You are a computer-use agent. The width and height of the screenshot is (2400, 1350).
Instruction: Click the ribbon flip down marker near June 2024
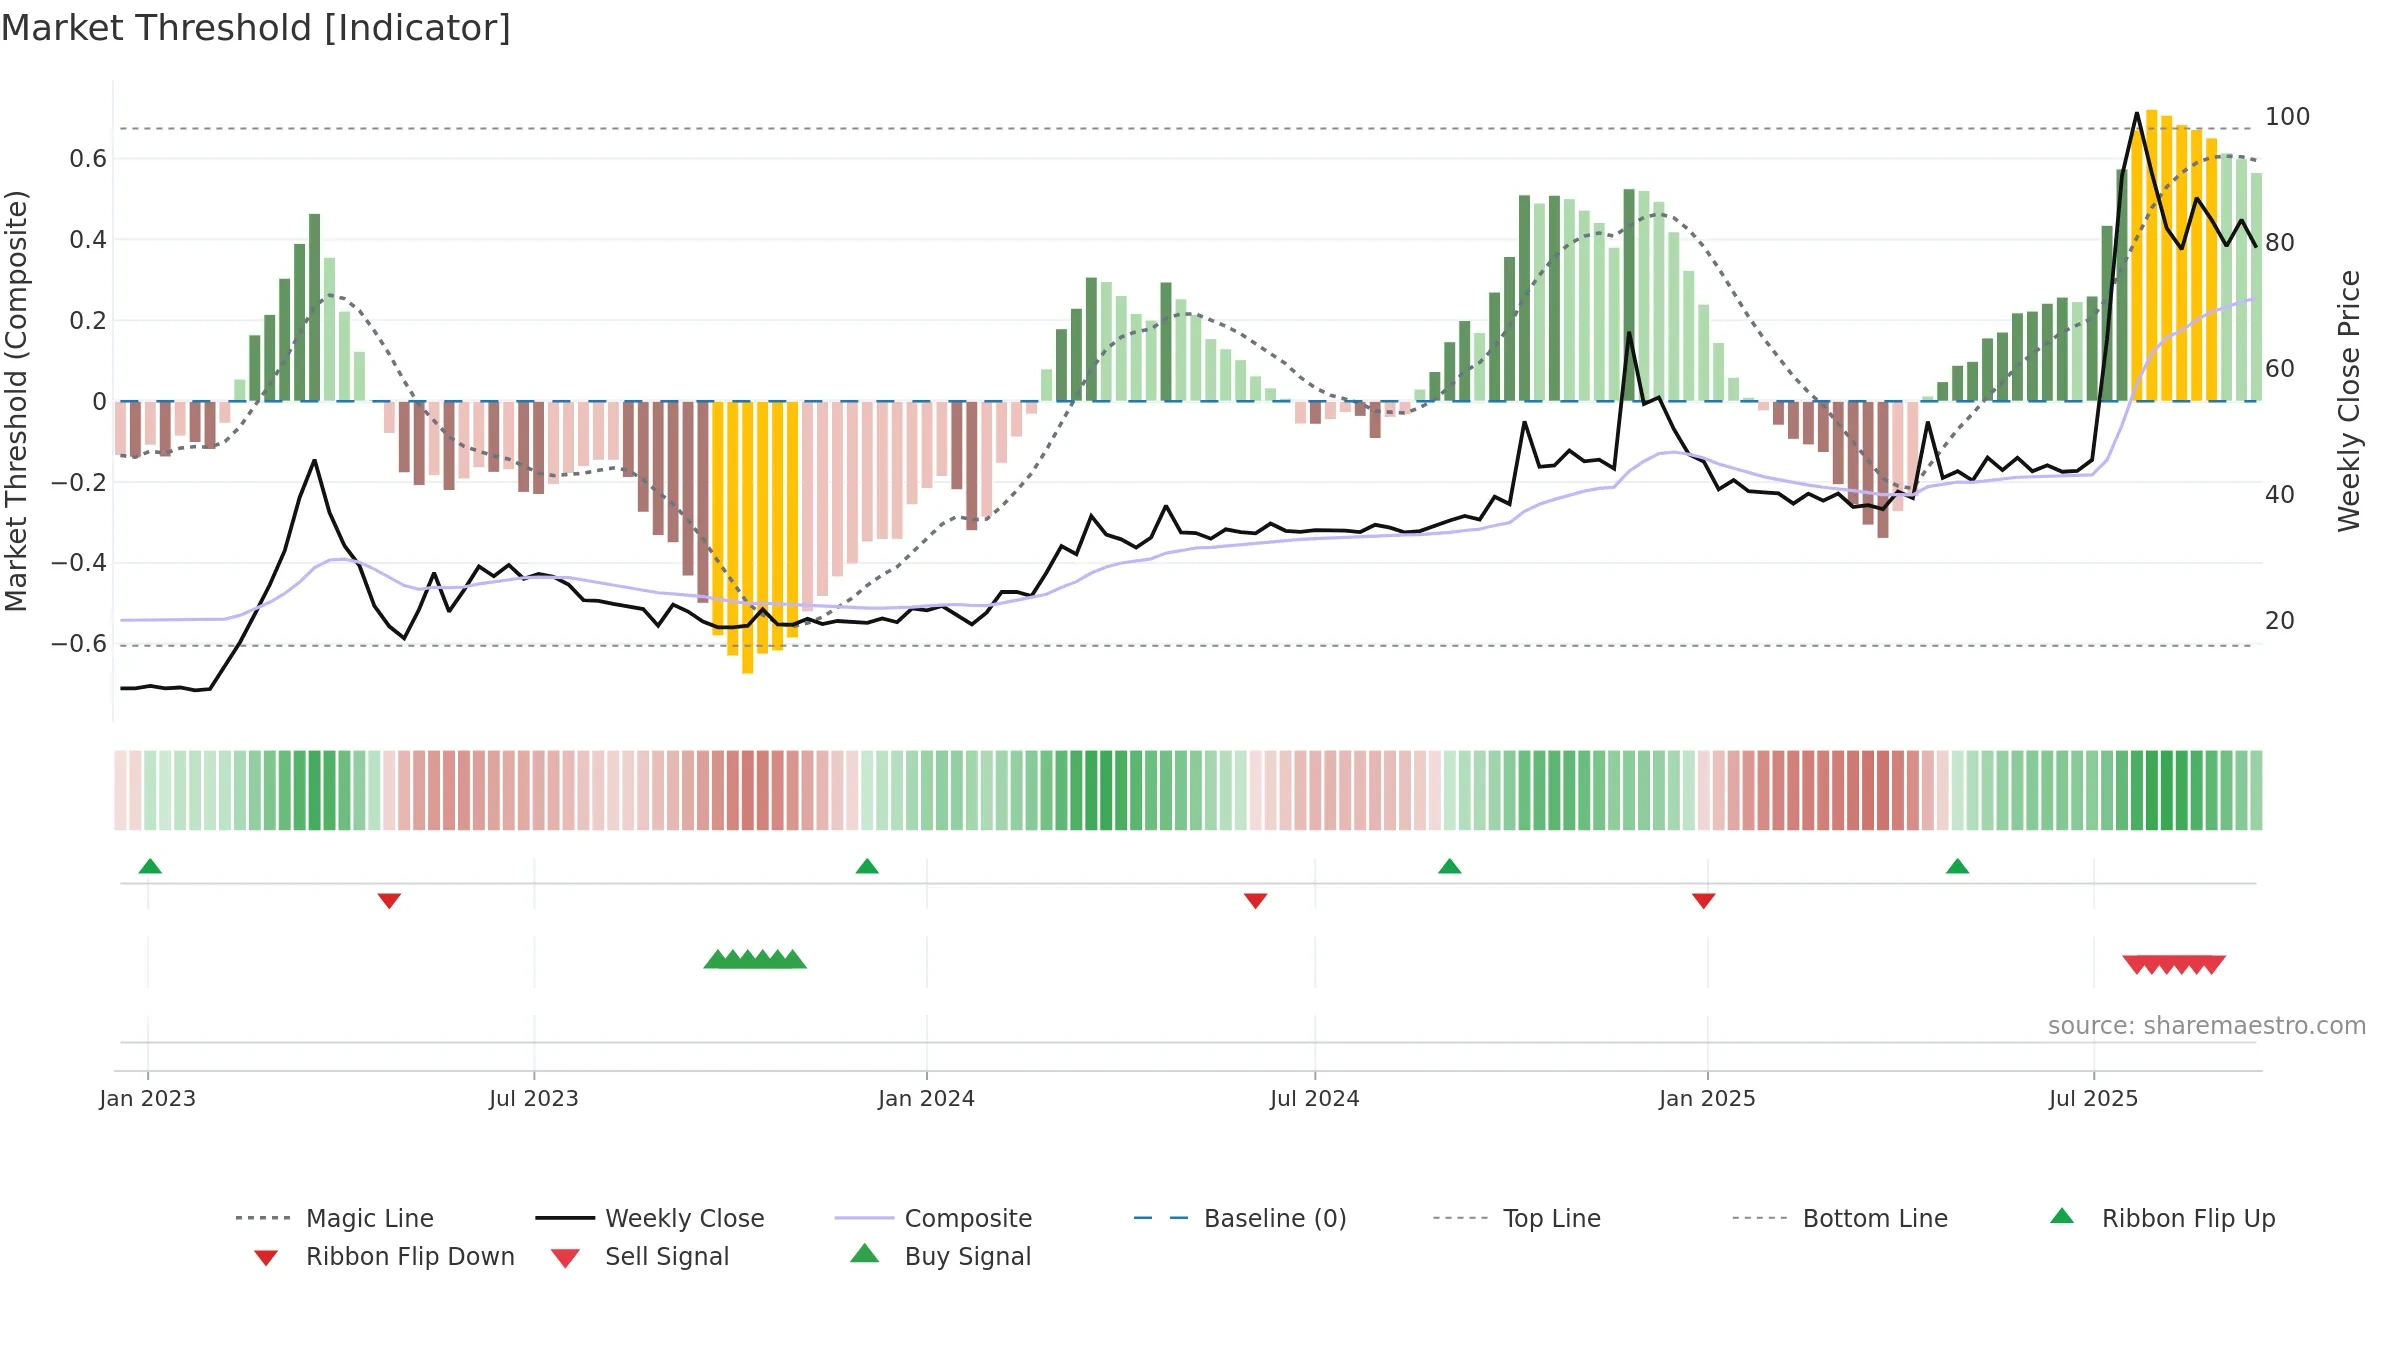tap(1256, 901)
